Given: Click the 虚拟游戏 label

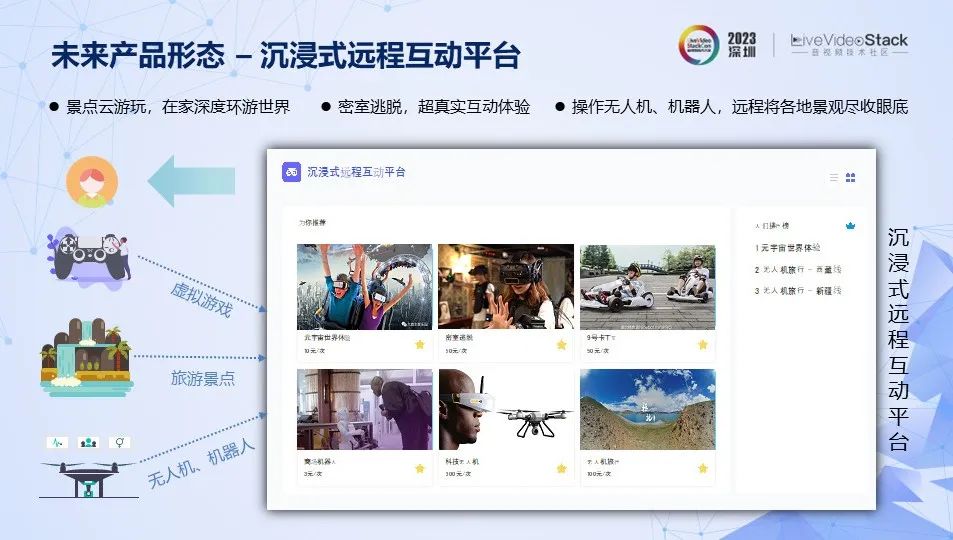Looking at the screenshot, I should (201, 300).
